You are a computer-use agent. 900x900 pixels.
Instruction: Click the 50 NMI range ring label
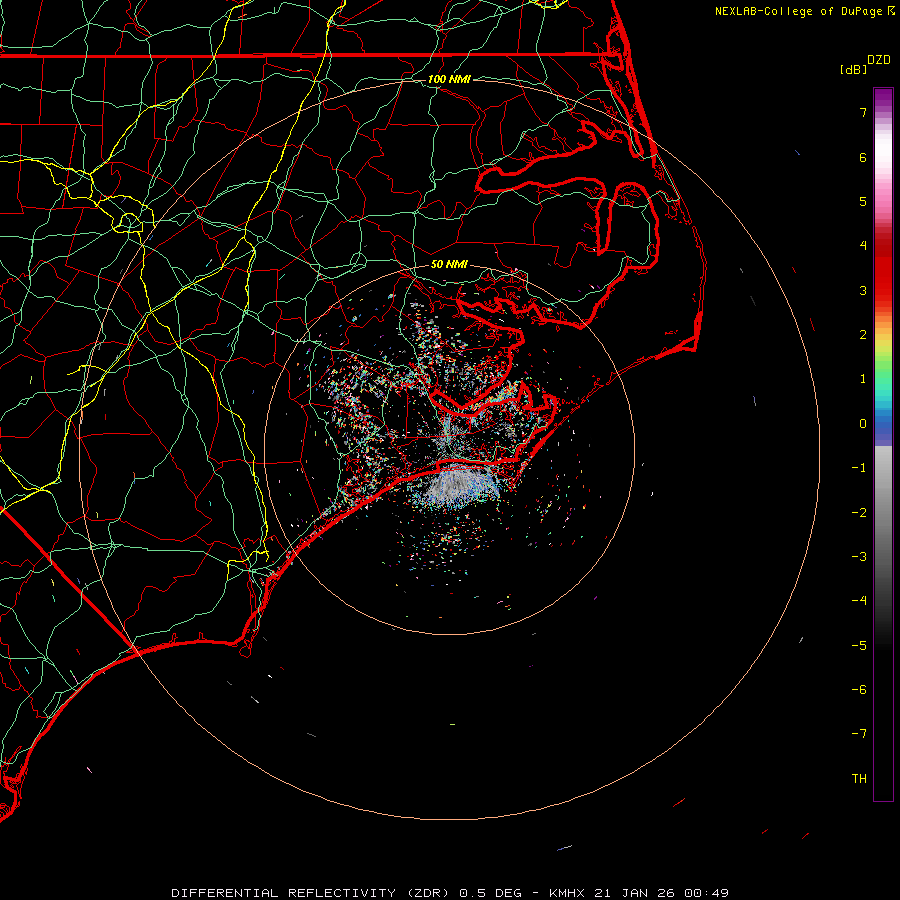pyautogui.click(x=449, y=264)
